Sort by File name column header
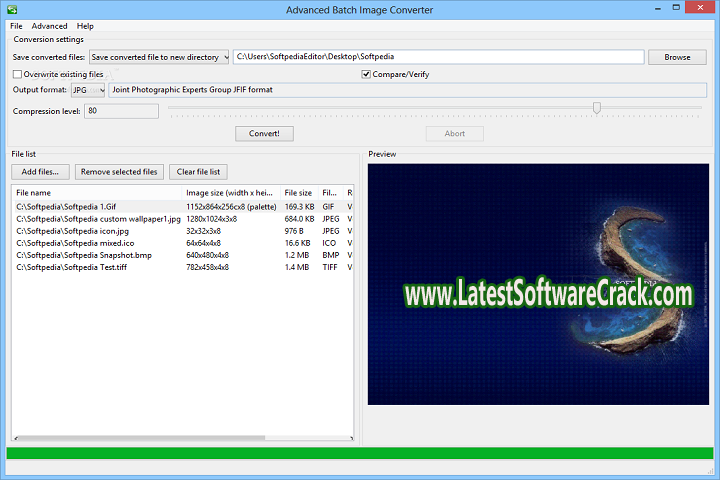Viewport: 720px width, 480px height. point(97,193)
